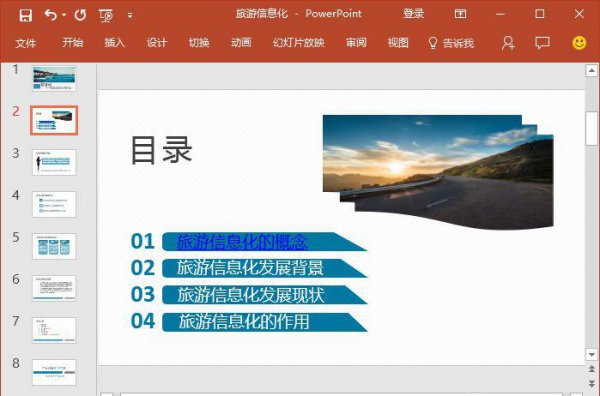Viewport: 600px width, 396px height.
Task: Click the 01 number label
Action: [143, 241]
